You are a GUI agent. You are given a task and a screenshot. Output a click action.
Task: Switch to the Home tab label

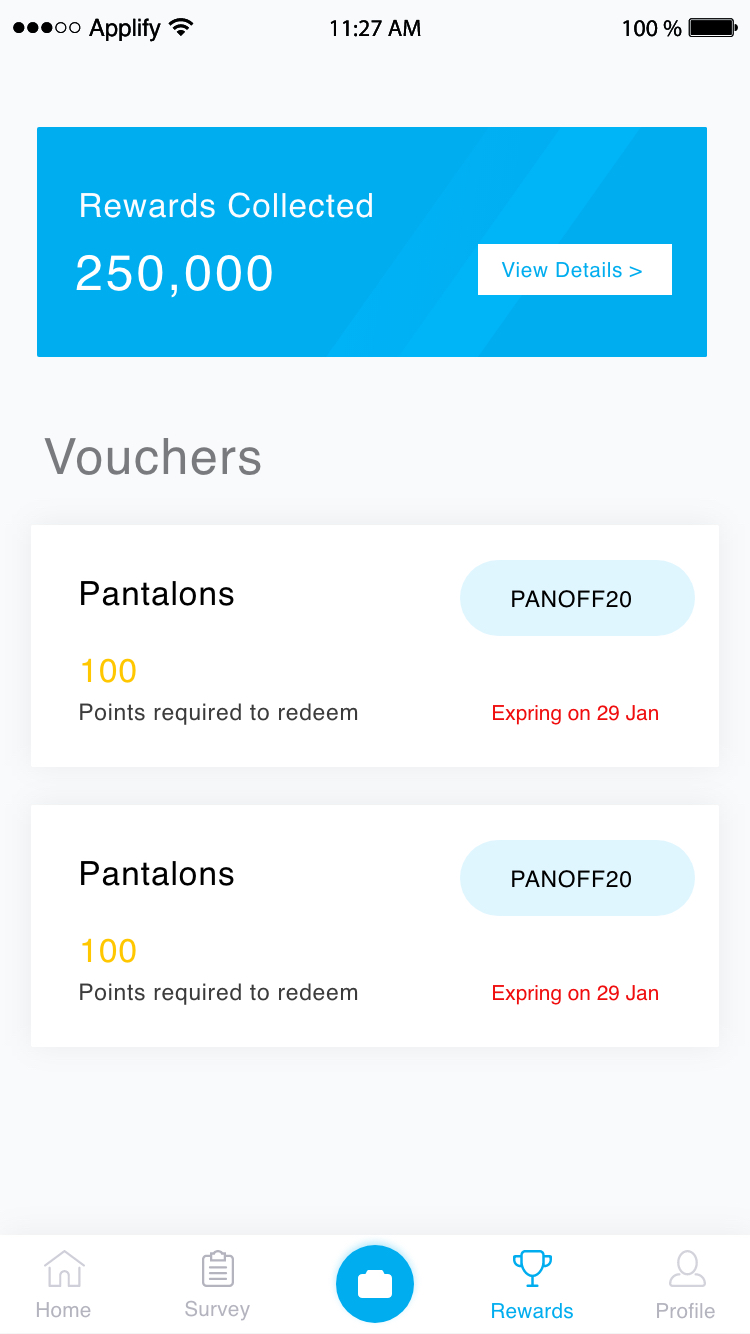63,1310
